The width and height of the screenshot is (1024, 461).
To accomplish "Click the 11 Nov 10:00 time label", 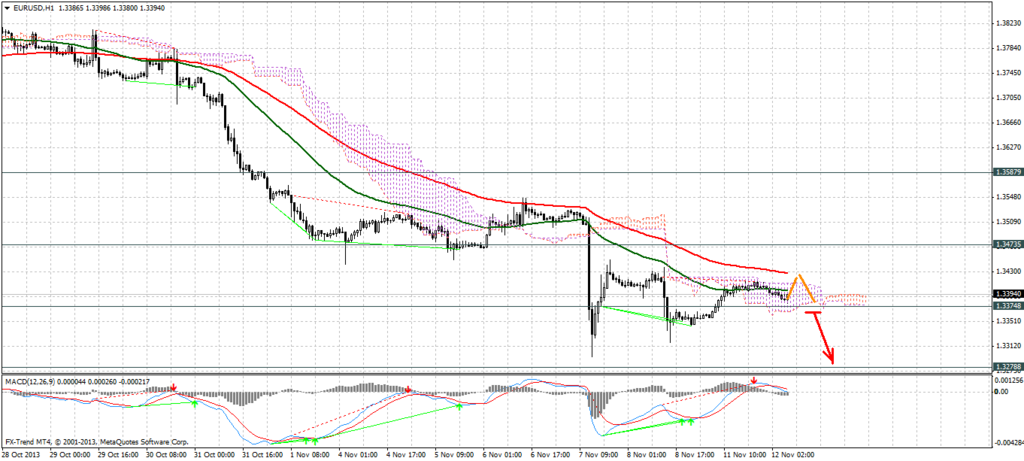I will (x=743, y=453).
